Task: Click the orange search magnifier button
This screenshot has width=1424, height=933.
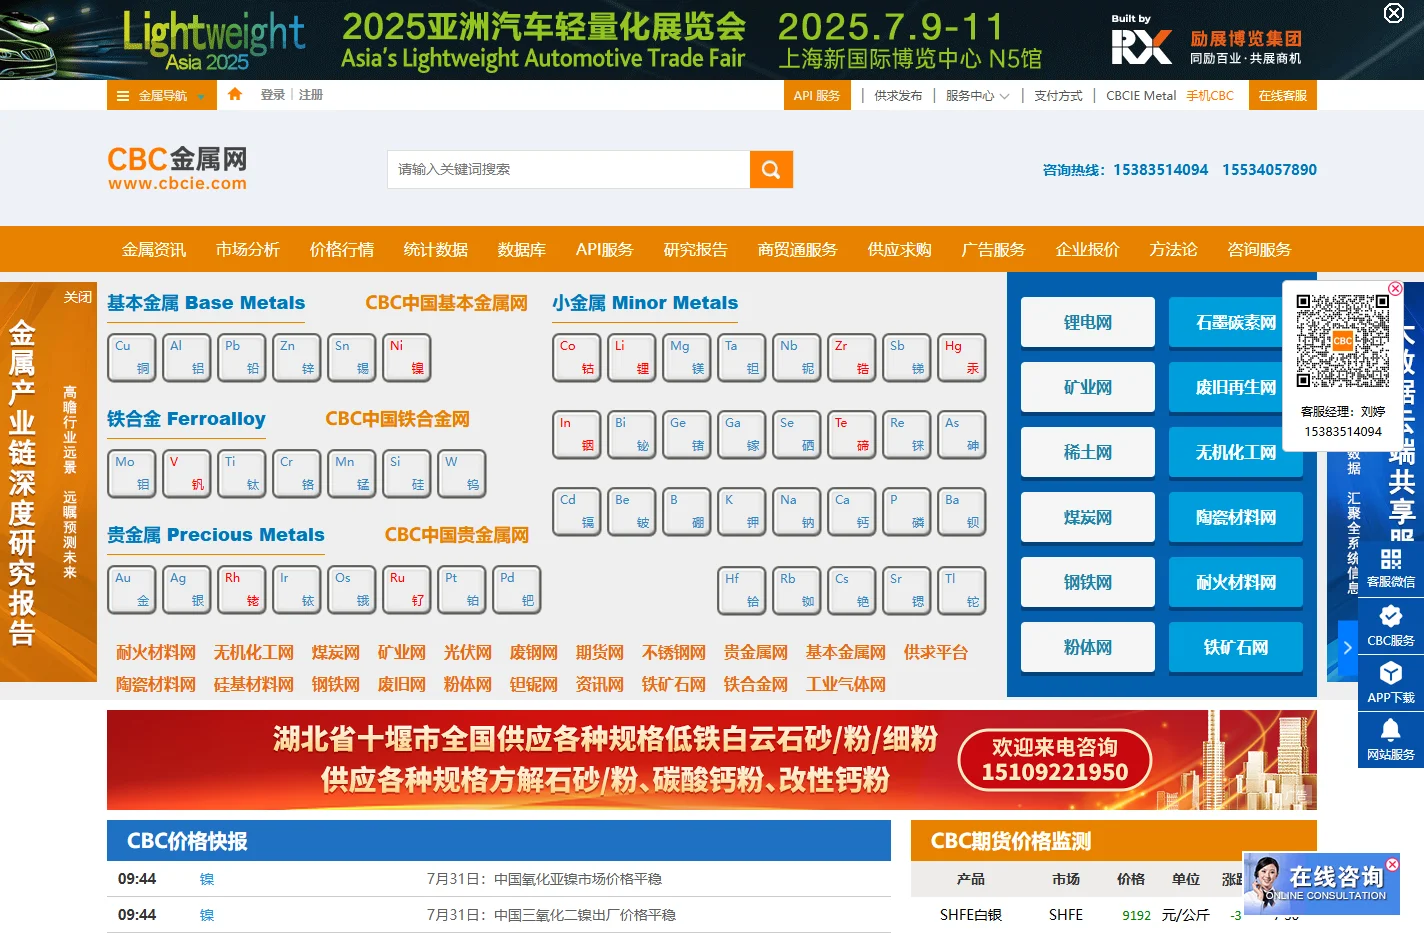Action: coord(771,169)
